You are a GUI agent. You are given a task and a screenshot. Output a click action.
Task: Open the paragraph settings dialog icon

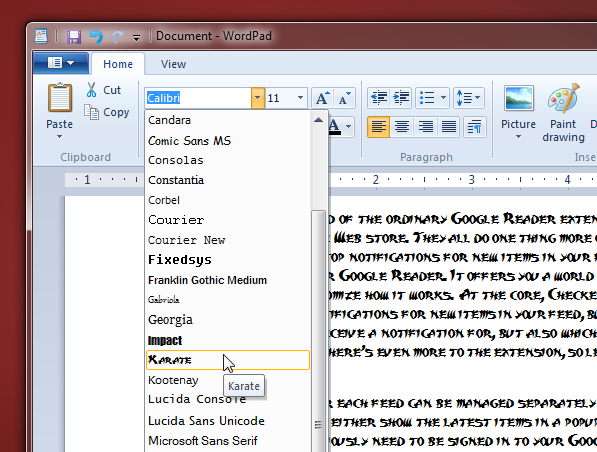click(474, 127)
